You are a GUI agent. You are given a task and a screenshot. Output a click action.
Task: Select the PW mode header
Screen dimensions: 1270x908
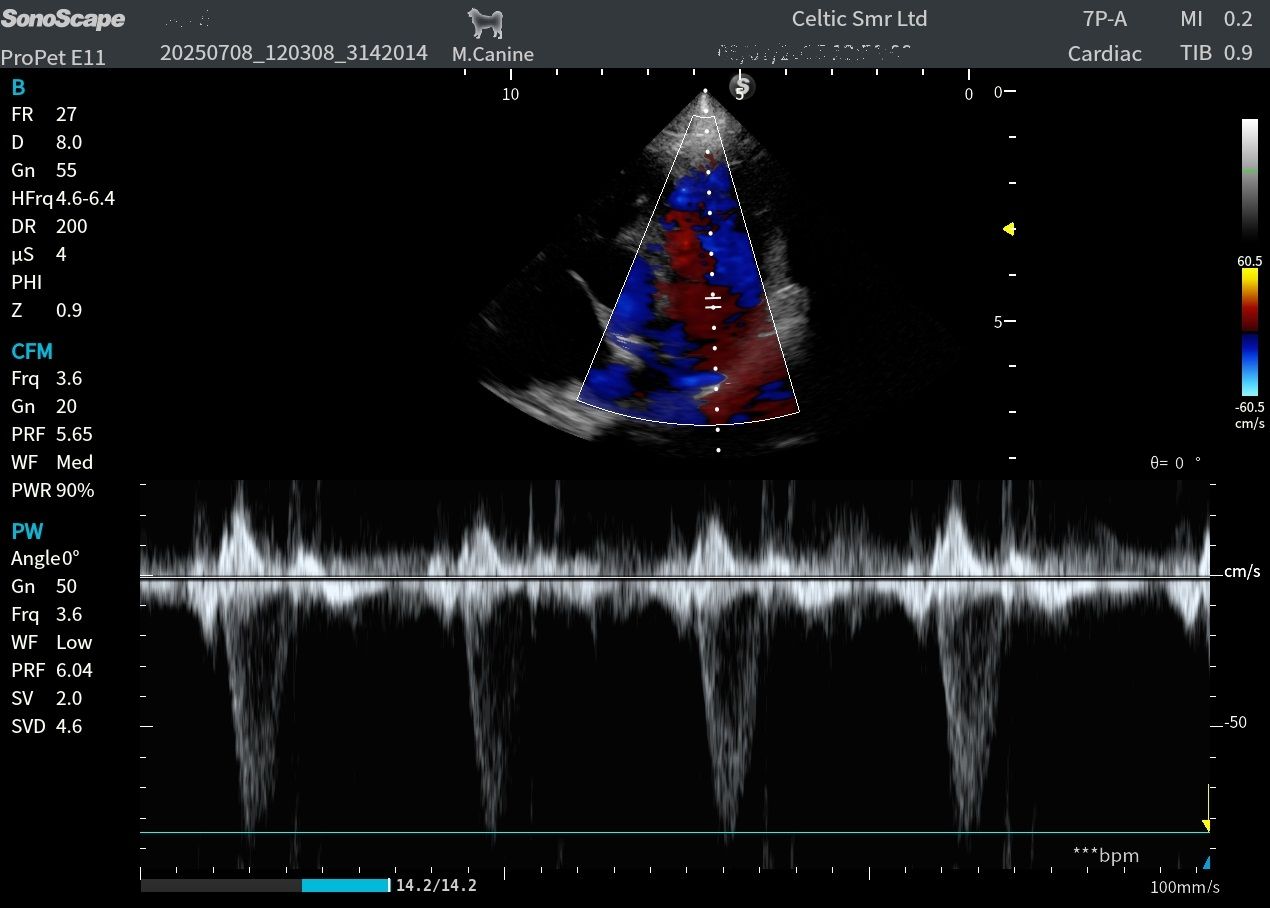tap(28, 531)
